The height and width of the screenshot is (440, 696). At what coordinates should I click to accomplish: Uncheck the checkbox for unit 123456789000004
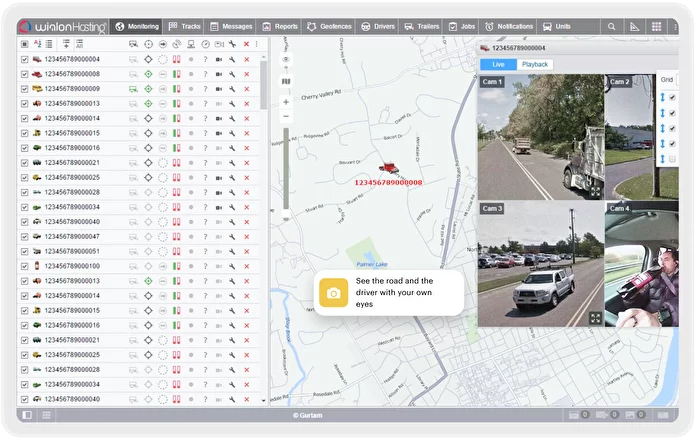pyautogui.click(x=25, y=59)
